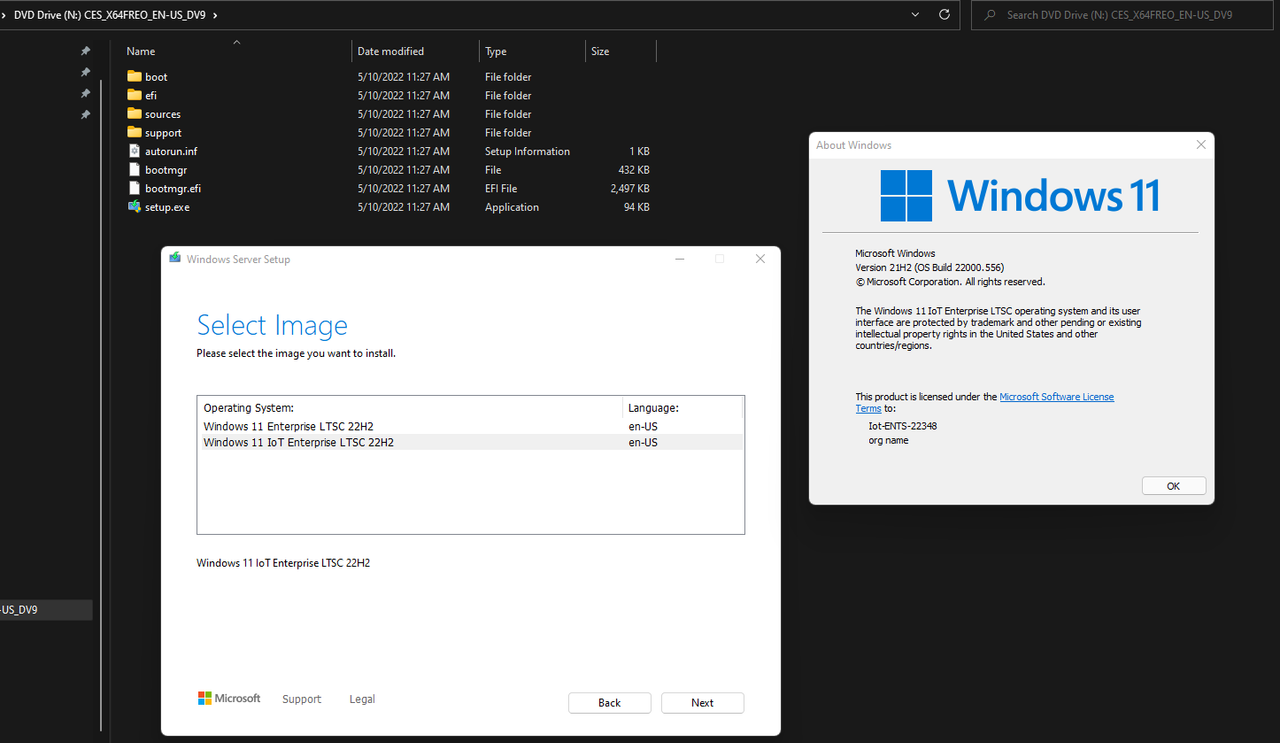The height and width of the screenshot is (743, 1280).
Task: Click the '2,497 KB' size cell
Action: coord(630,188)
